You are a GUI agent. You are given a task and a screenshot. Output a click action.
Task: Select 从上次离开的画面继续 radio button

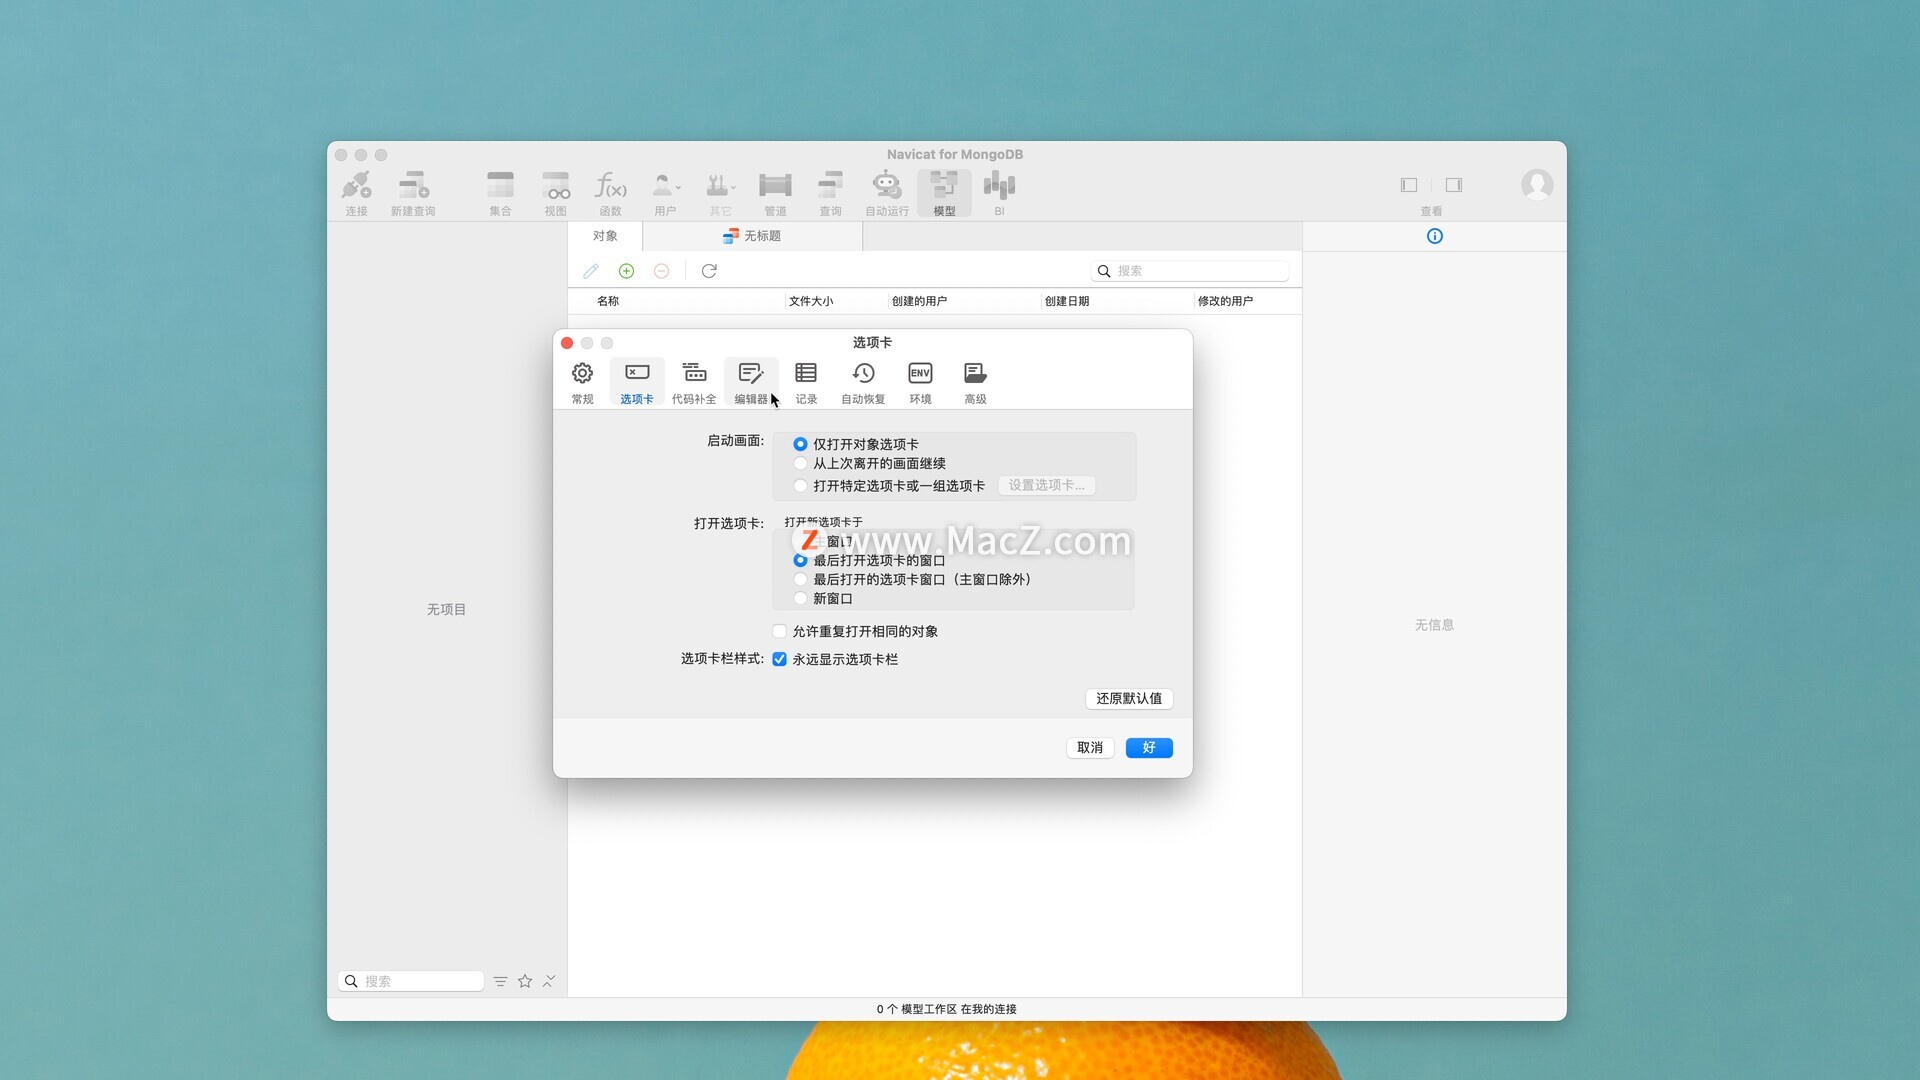tap(800, 464)
